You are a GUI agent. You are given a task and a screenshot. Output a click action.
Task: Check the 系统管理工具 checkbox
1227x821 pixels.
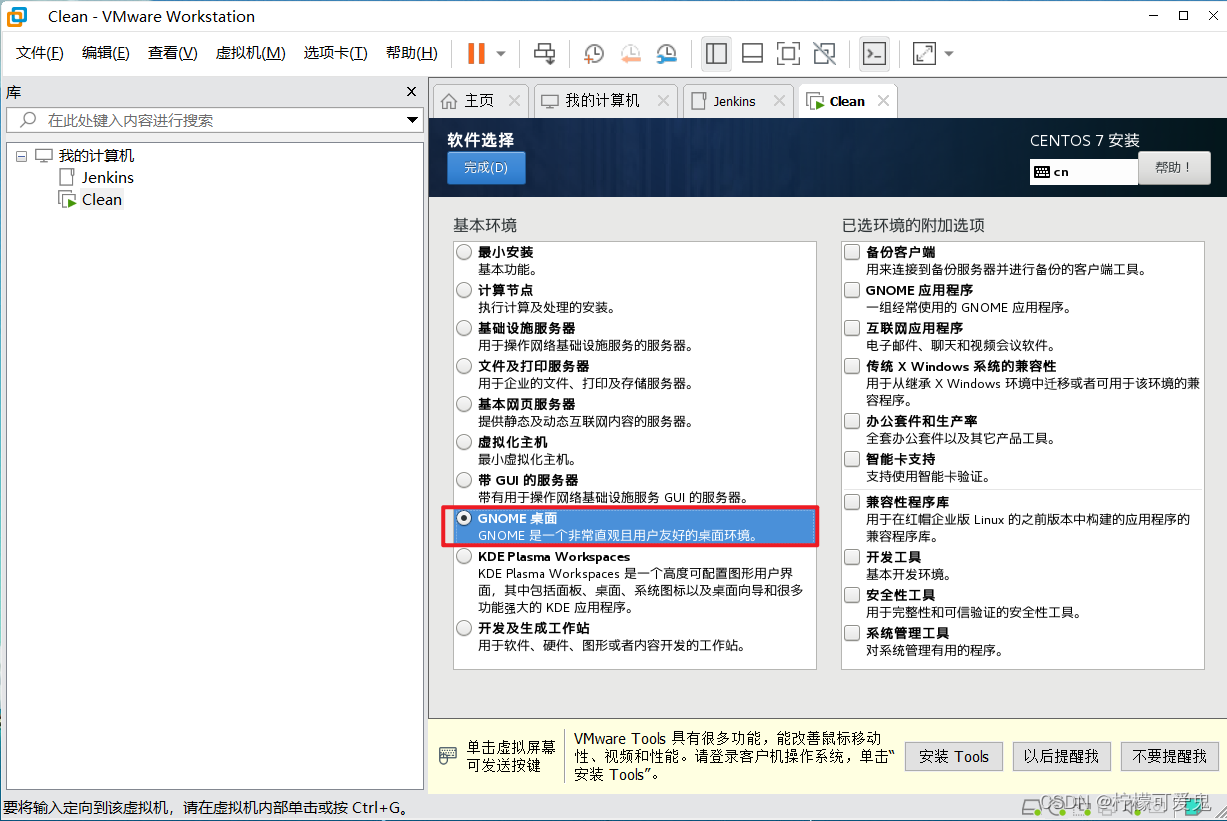point(852,633)
